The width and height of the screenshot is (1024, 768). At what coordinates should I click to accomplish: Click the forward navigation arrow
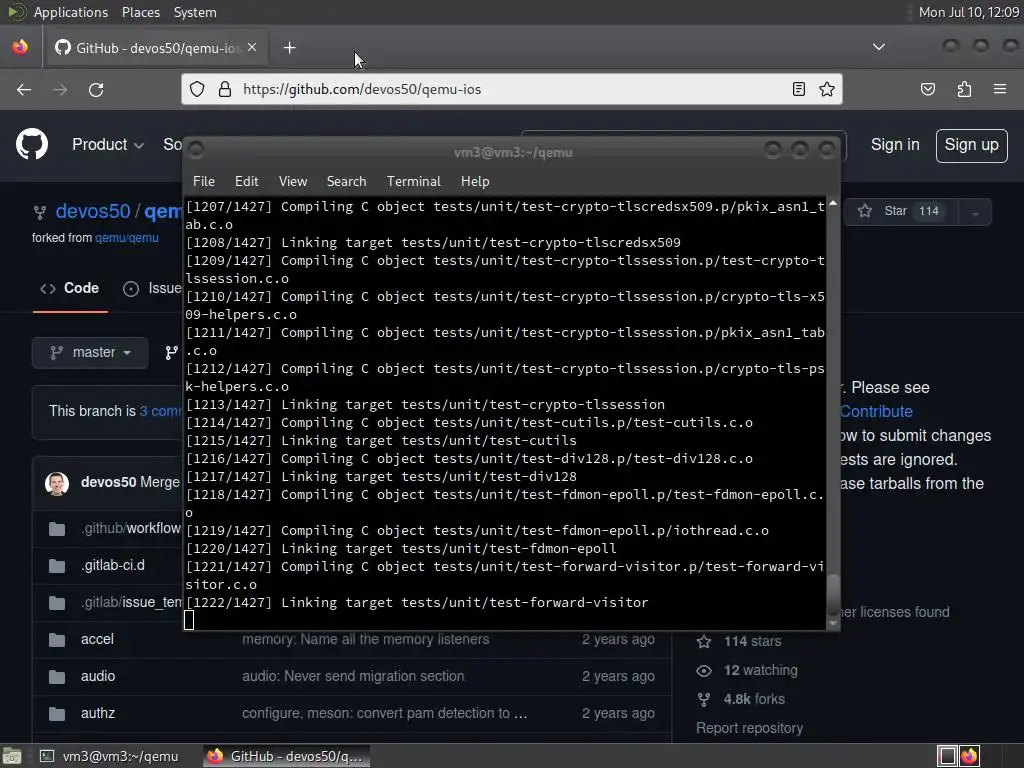[x=60, y=89]
